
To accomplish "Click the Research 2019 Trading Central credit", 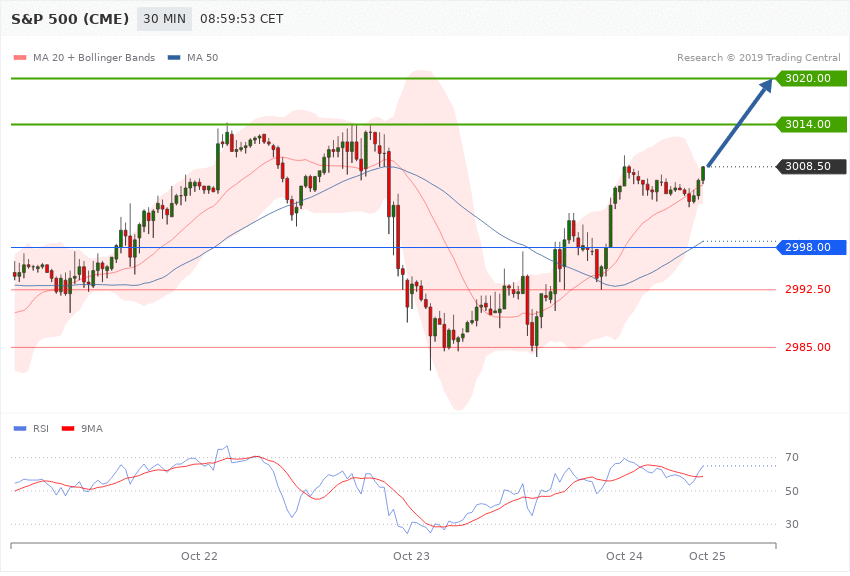I will point(758,57).
